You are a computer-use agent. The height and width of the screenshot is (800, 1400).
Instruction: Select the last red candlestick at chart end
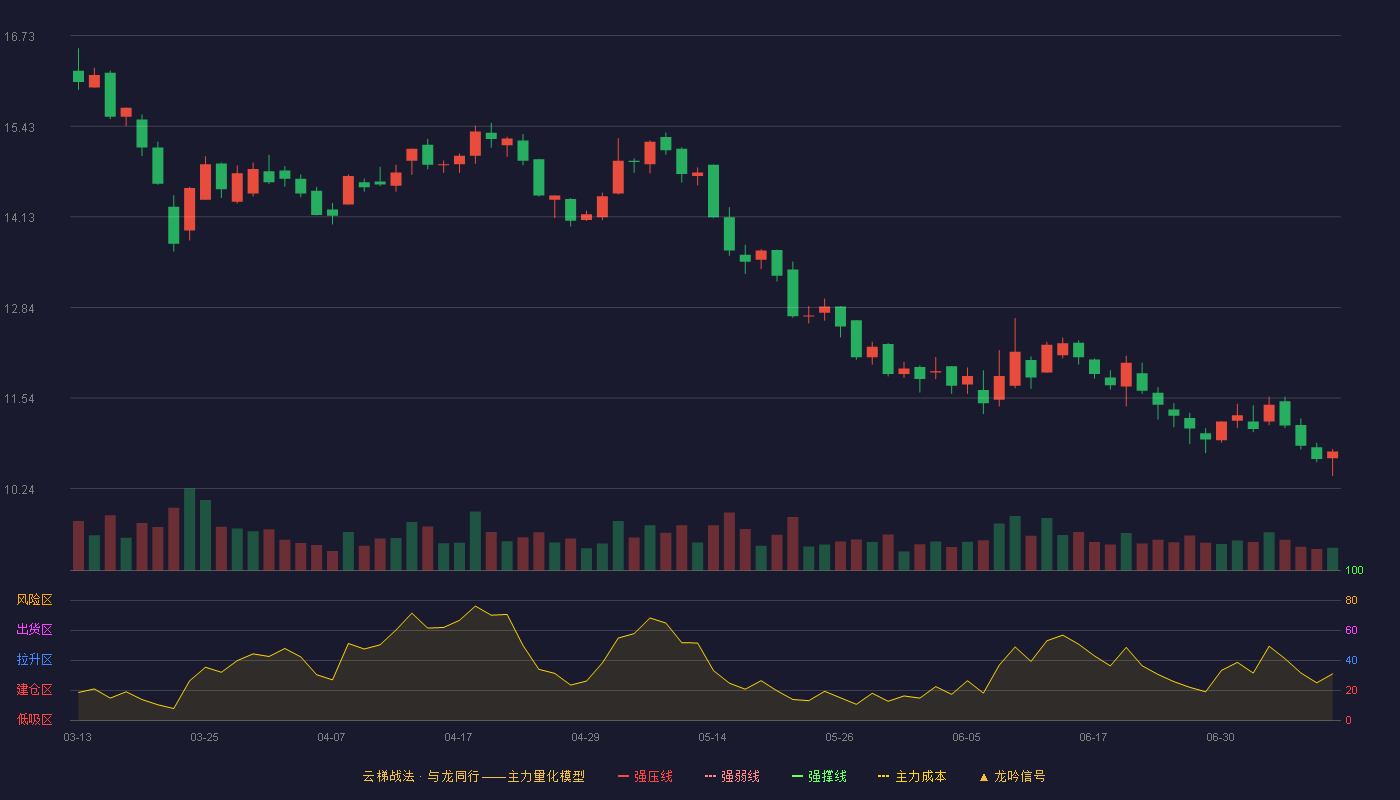(1332, 455)
